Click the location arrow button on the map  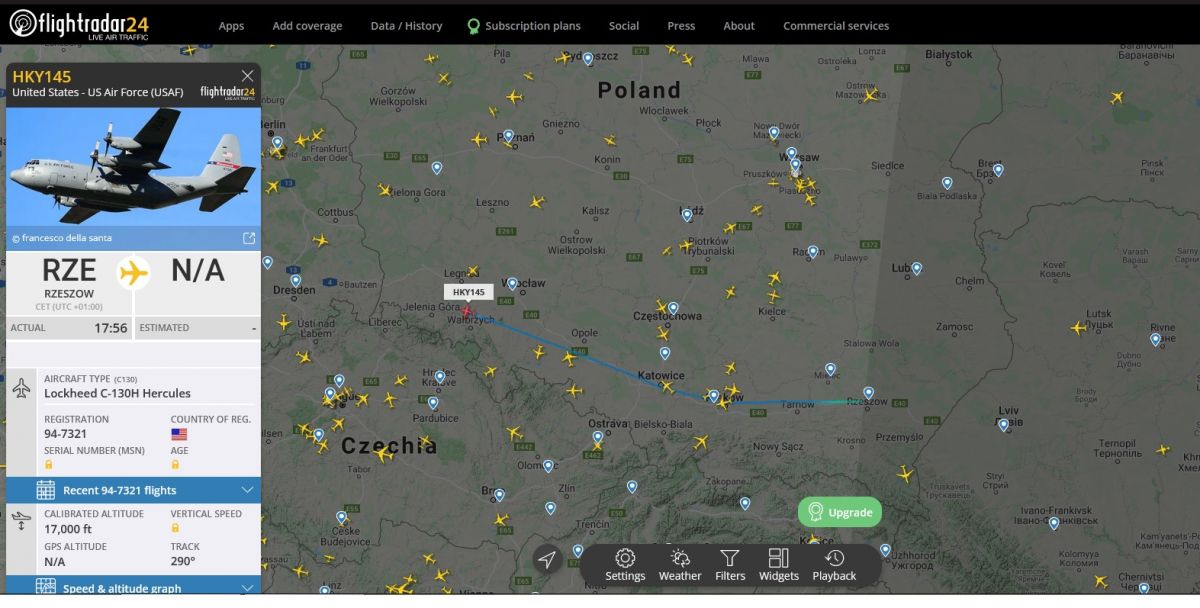[546, 559]
